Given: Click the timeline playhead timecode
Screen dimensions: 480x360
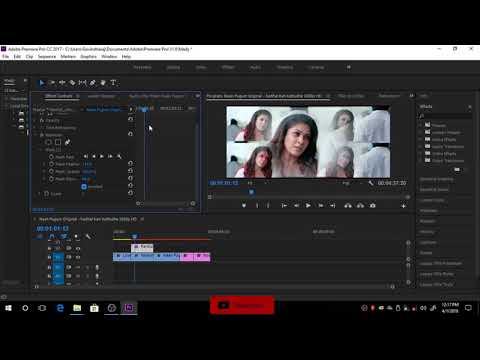Looking at the screenshot, I should pyautogui.click(x=52, y=228).
